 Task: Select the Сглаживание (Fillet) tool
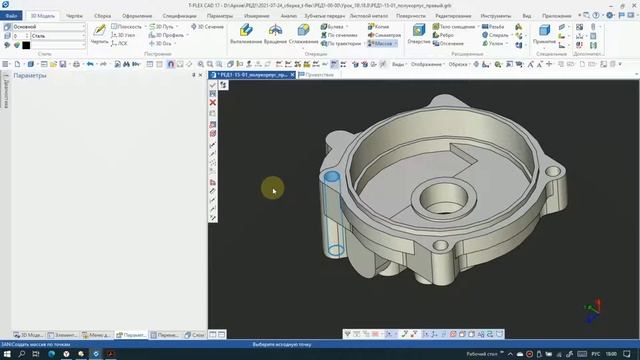point(303,33)
